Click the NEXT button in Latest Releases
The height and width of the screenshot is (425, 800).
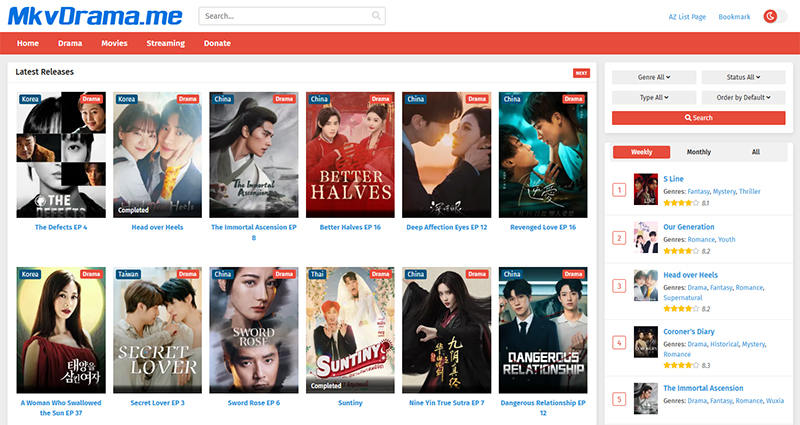581,73
